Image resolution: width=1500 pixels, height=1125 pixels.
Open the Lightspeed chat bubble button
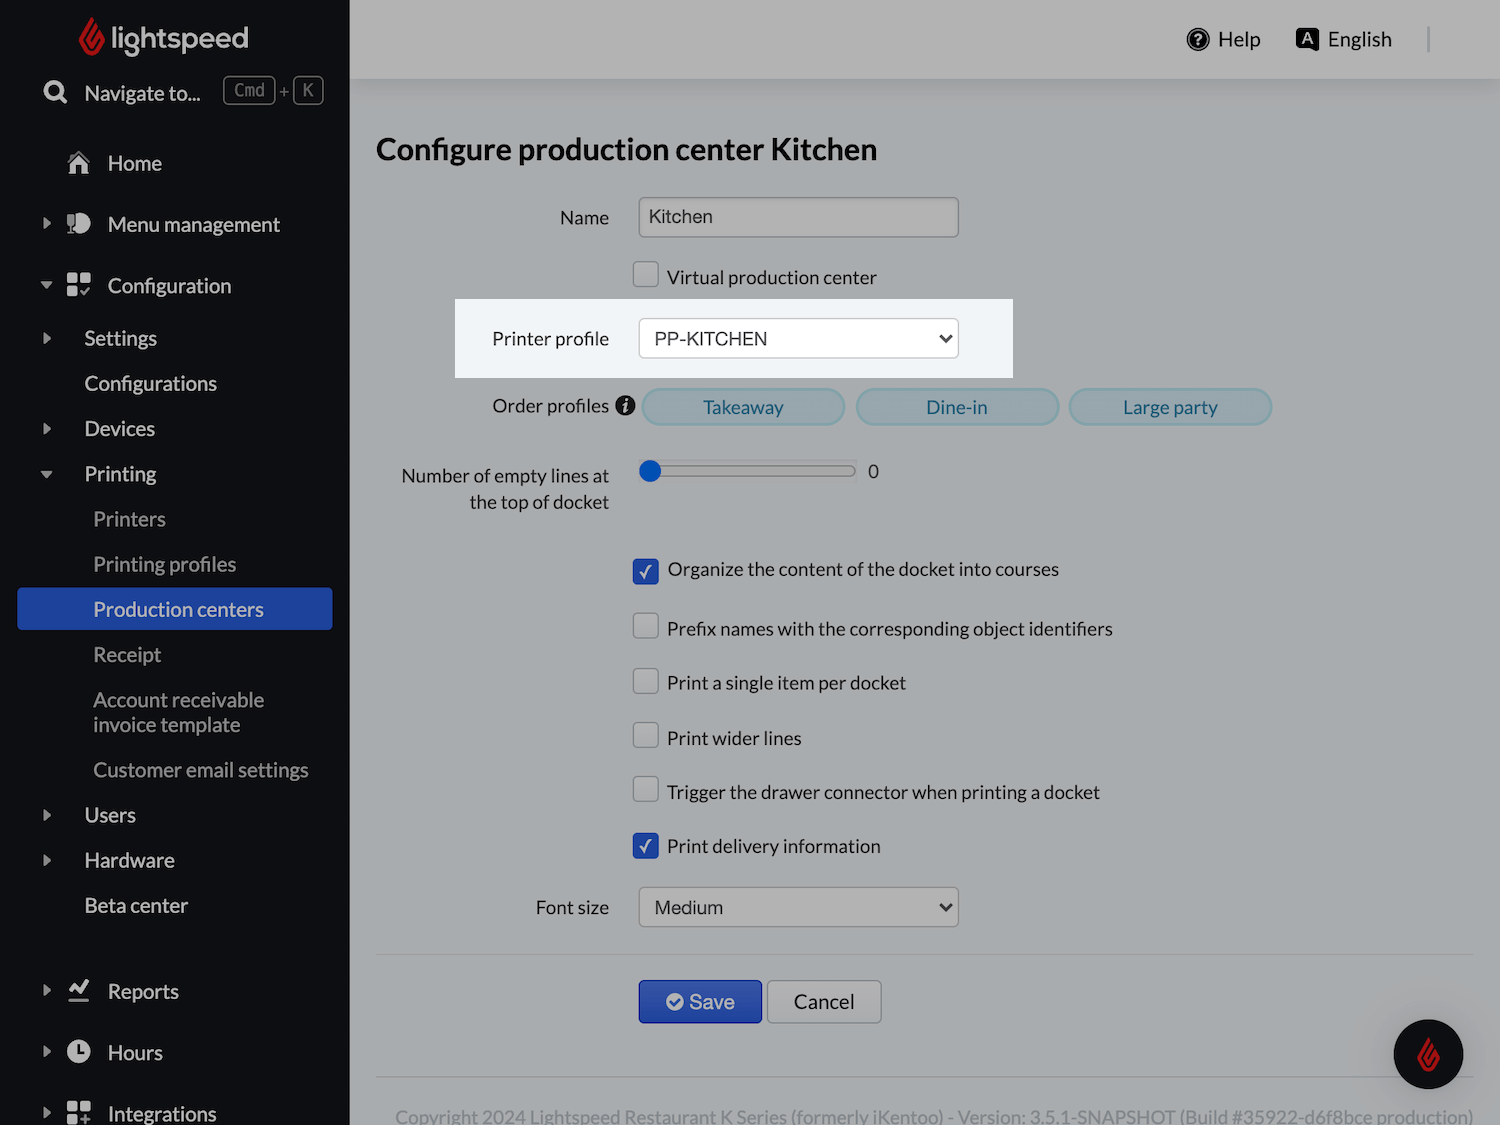click(1427, 1053)
